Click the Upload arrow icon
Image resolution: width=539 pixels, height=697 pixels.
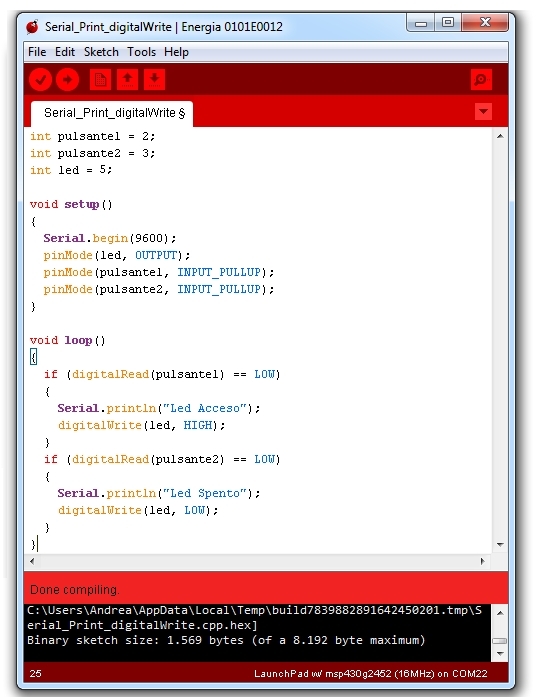click(68, 80)
